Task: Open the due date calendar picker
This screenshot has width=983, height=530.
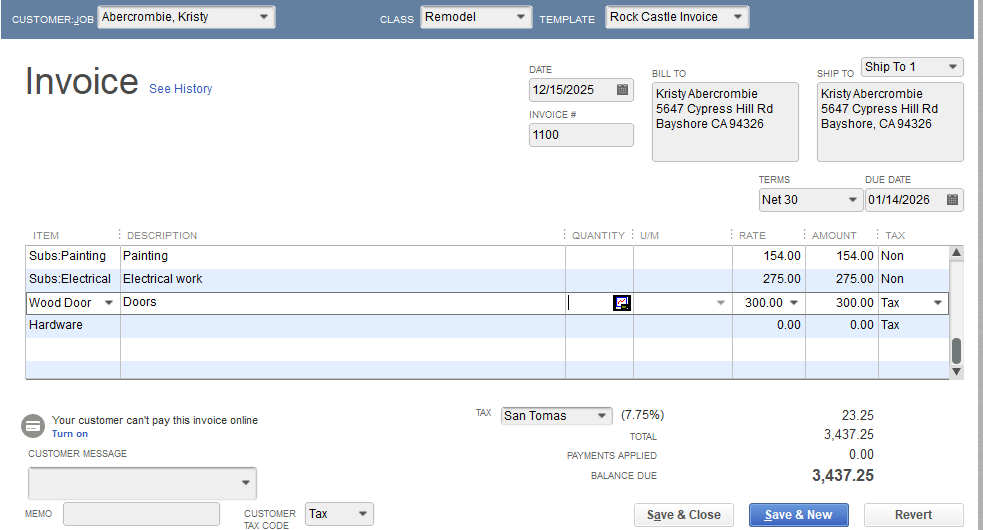Action: [952, 200]
